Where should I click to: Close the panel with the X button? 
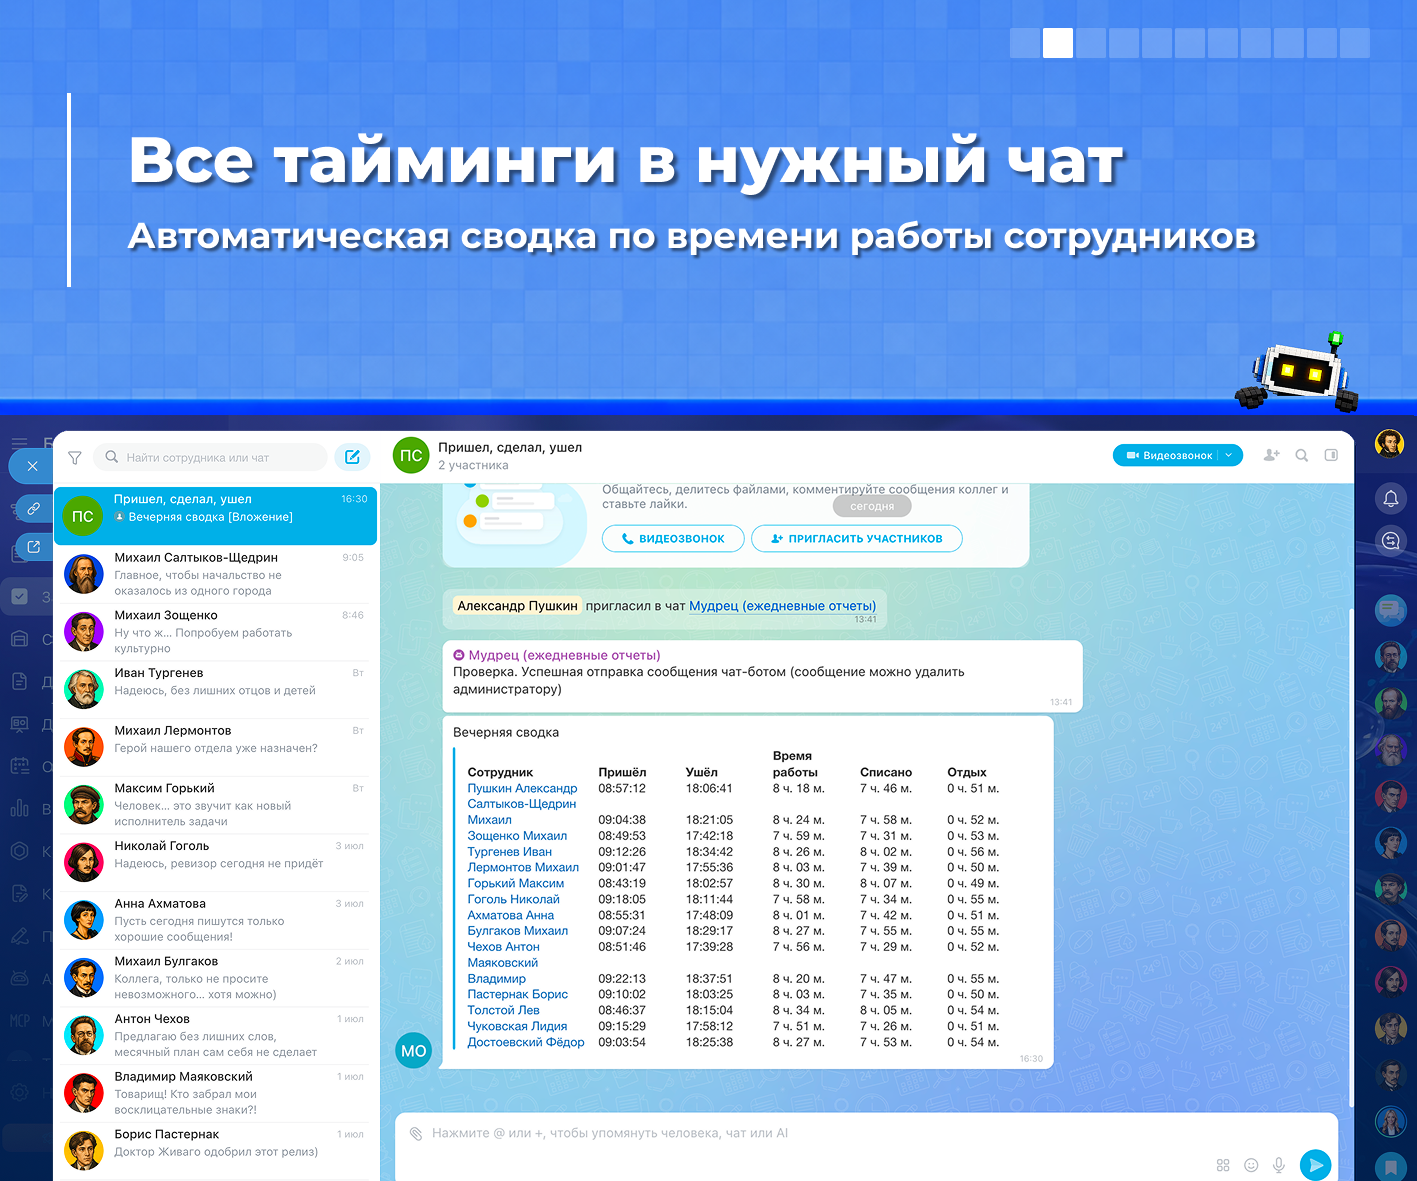coord(32,466)
